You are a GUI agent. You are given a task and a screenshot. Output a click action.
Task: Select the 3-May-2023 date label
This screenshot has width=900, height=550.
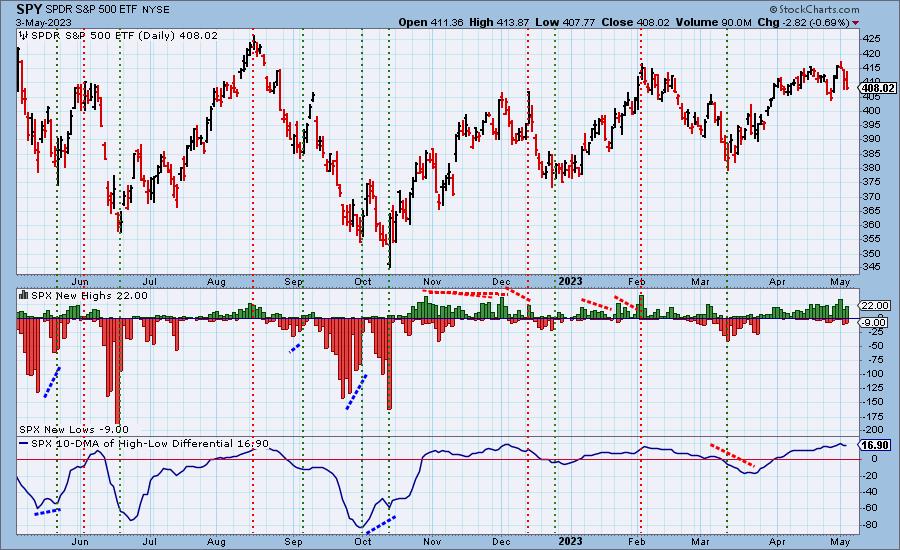[44, 22]
